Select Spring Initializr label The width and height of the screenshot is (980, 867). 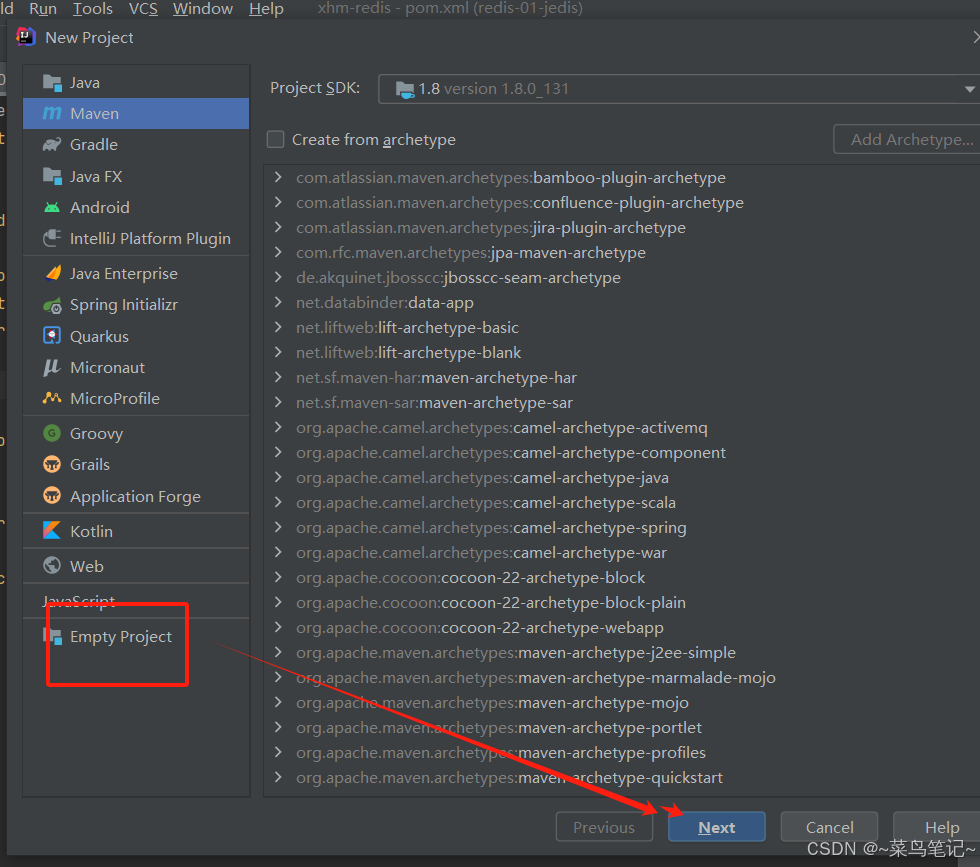click(124, 305)
